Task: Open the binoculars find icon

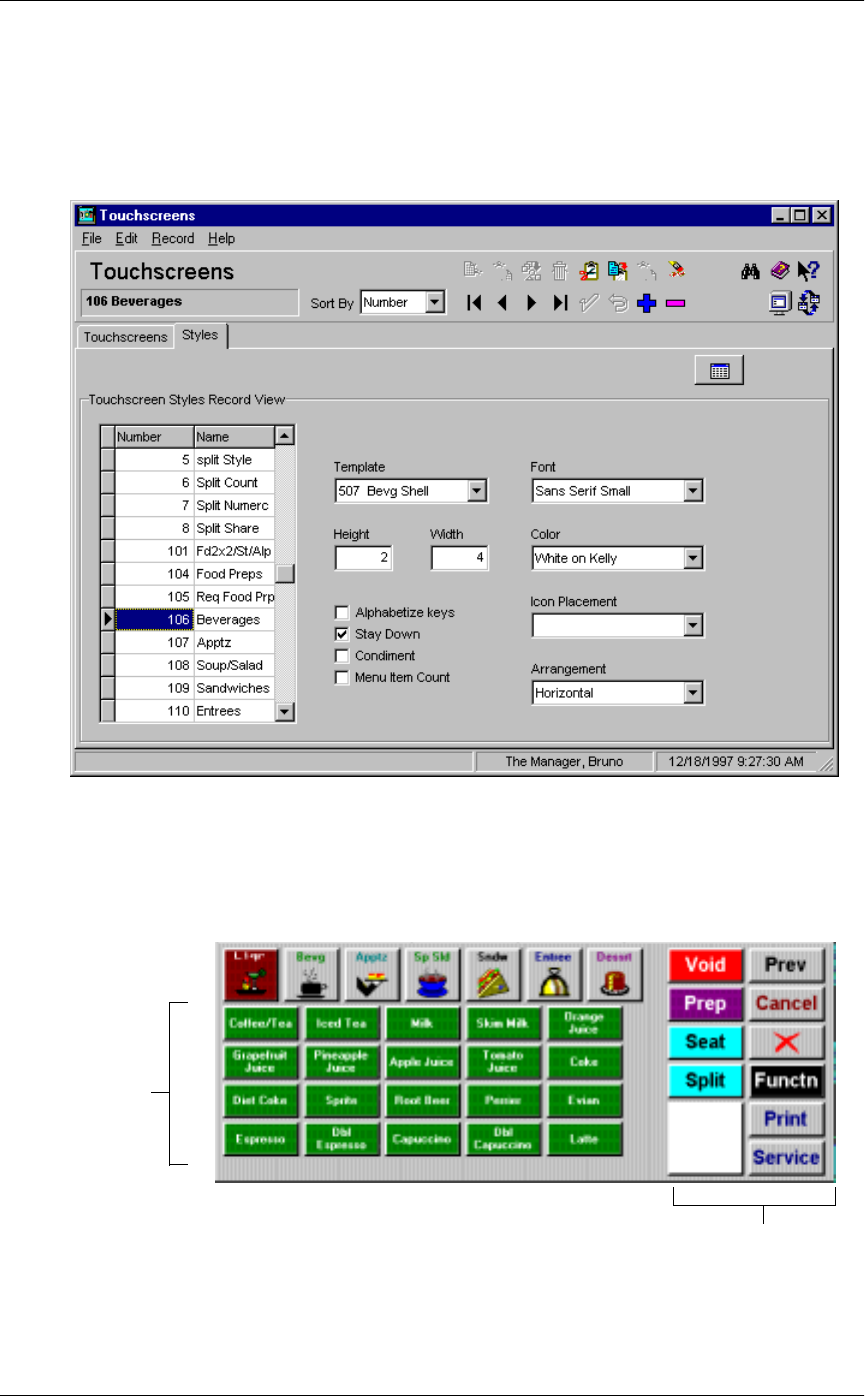Action: [751, 270]
